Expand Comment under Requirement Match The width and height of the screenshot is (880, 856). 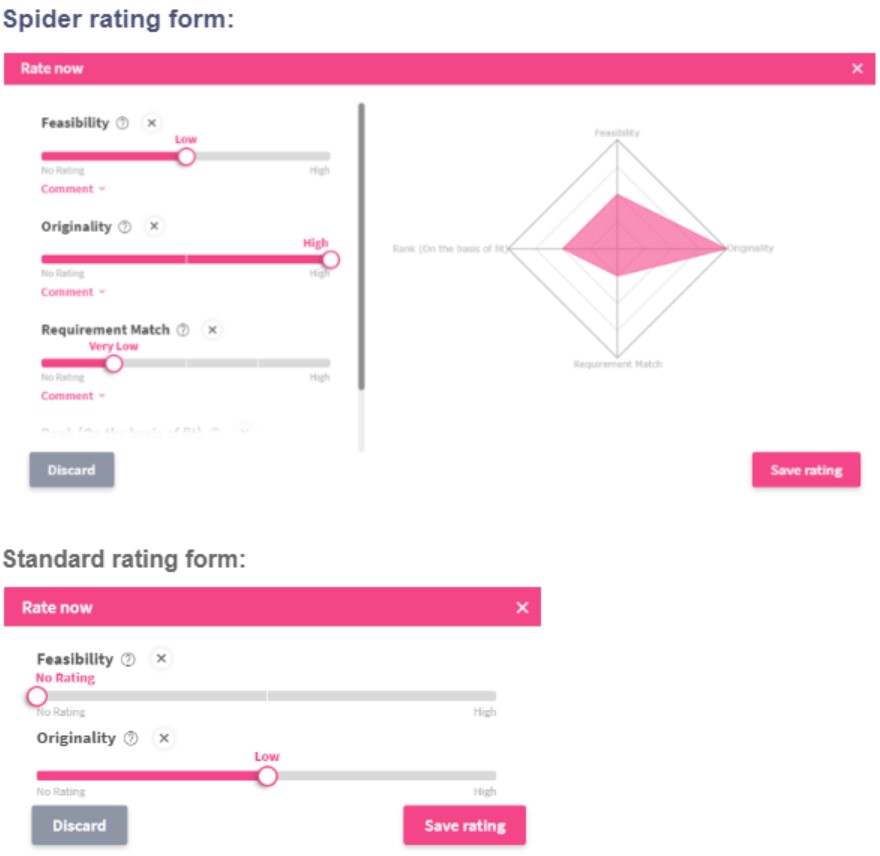coord(73,396)
